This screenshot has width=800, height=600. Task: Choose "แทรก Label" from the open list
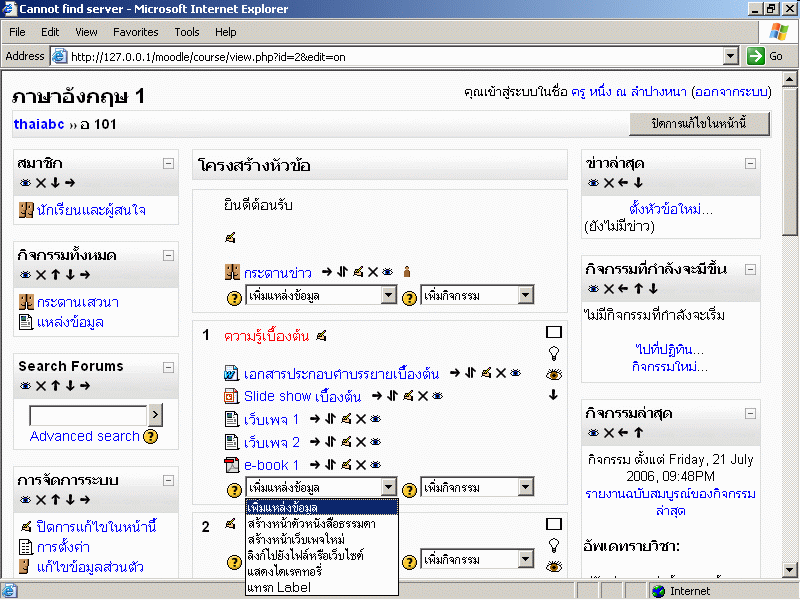pos(279,587)
